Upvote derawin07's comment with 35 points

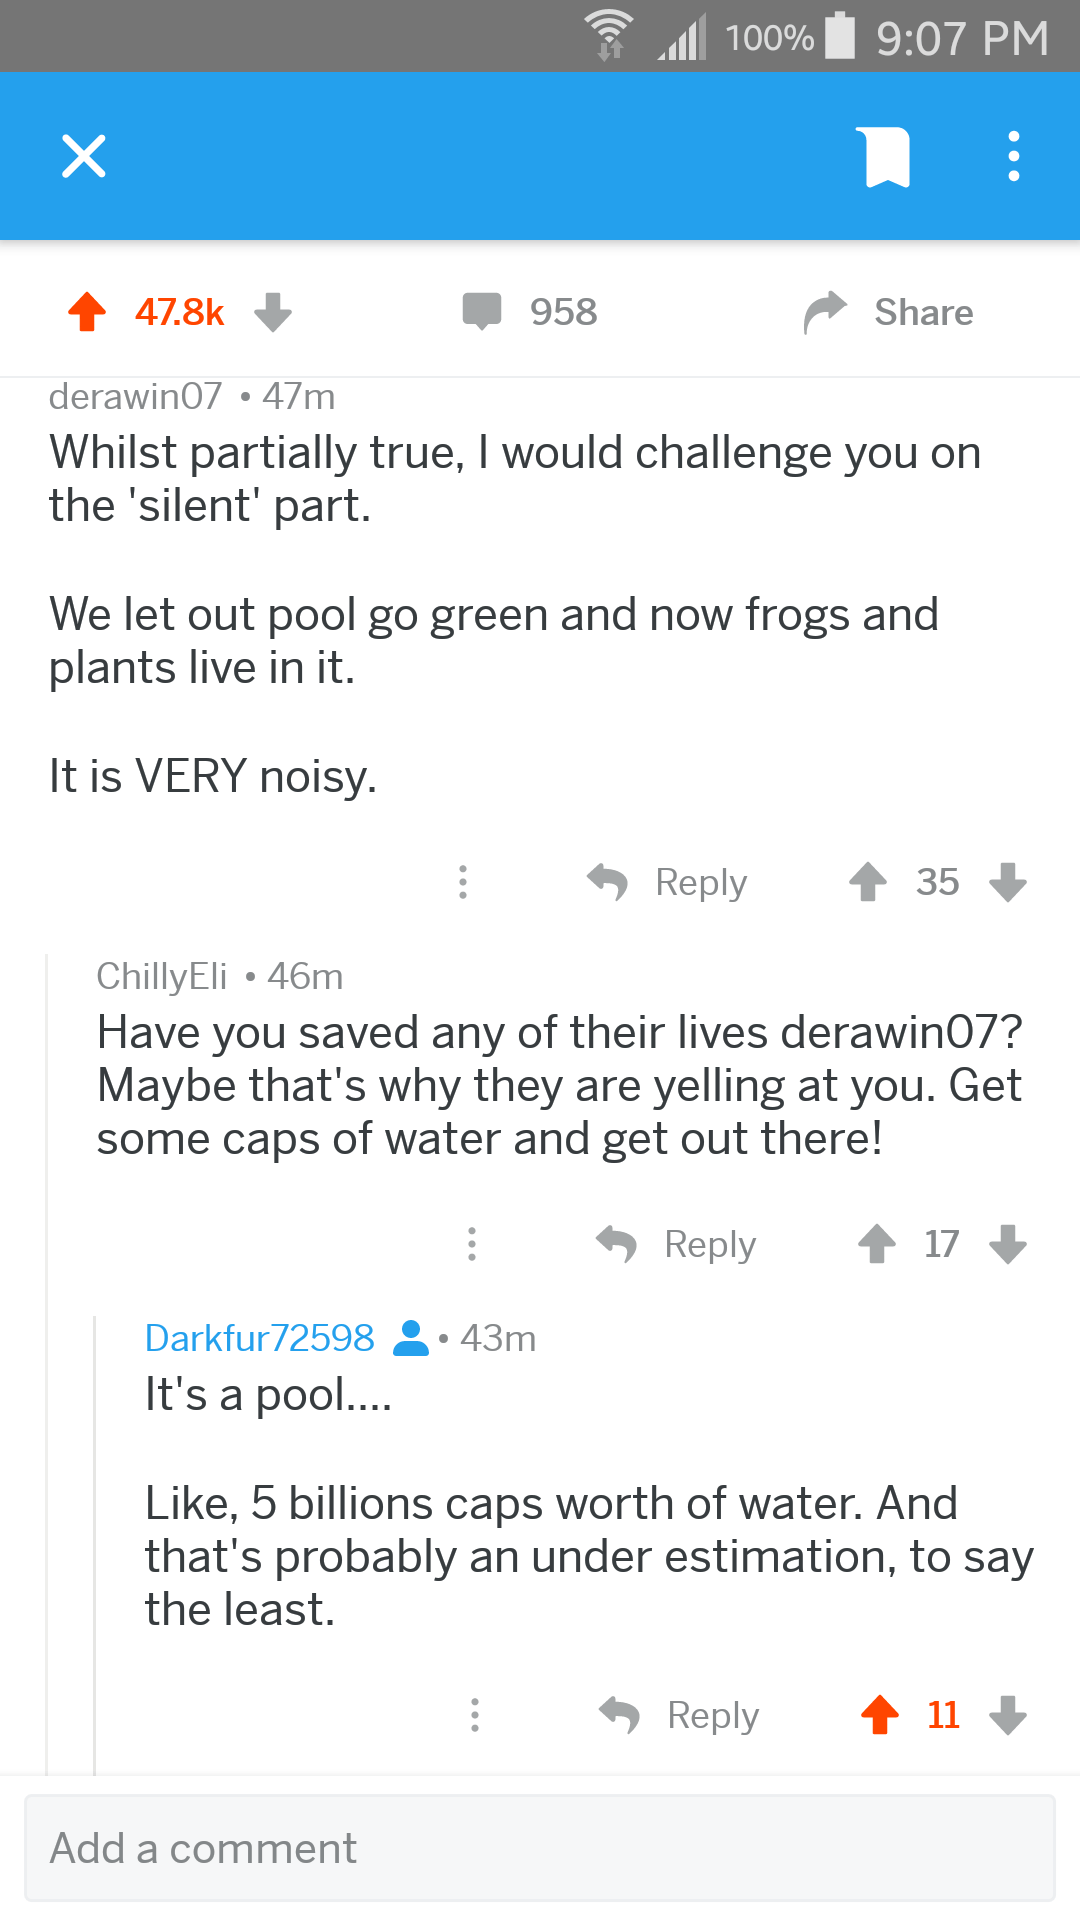point(868,882)
